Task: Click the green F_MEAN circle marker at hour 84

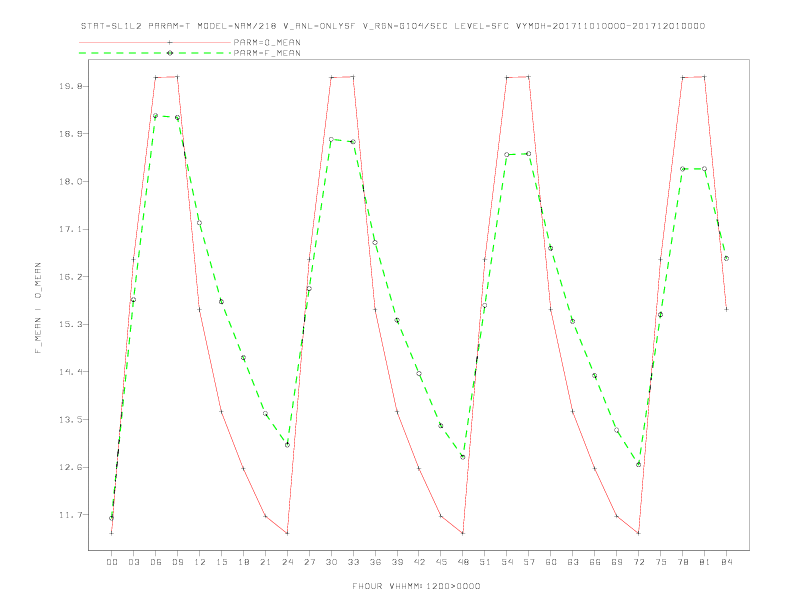Action: tap(726, 258)
